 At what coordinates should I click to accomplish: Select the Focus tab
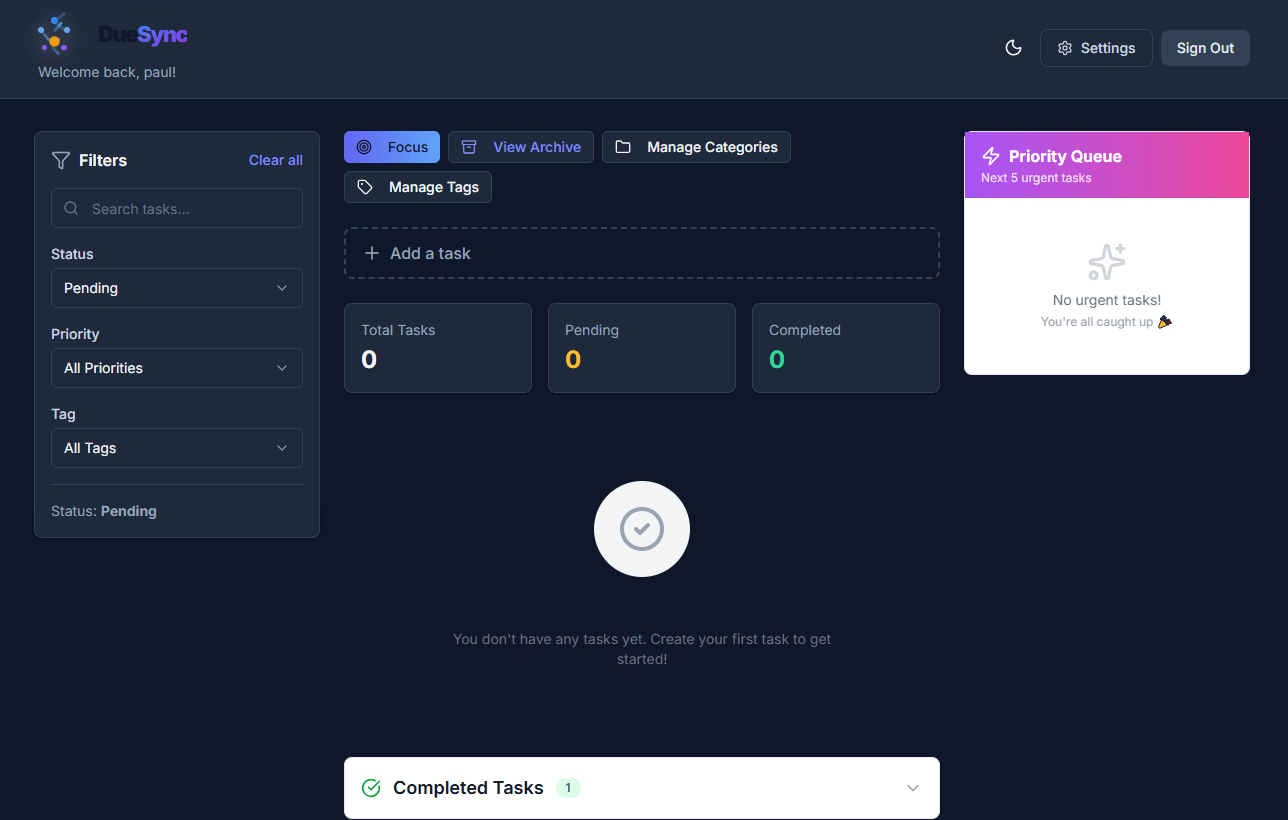click(391, 147)
